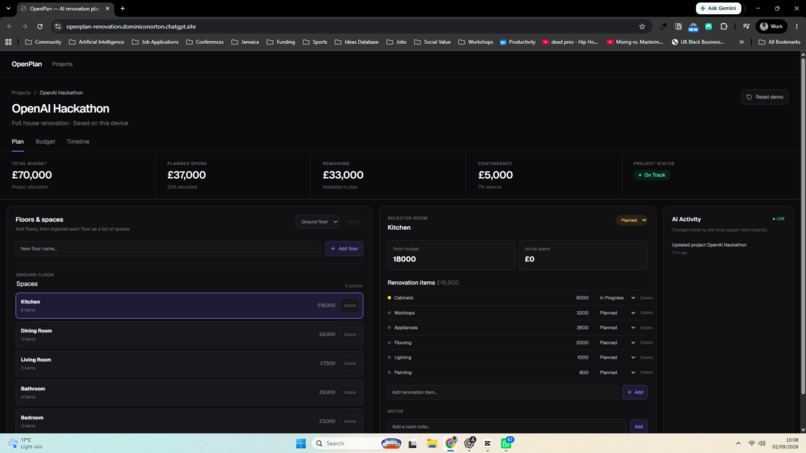
Task: Open the Job Applications bookmarks folder
Action: (155, 42)
